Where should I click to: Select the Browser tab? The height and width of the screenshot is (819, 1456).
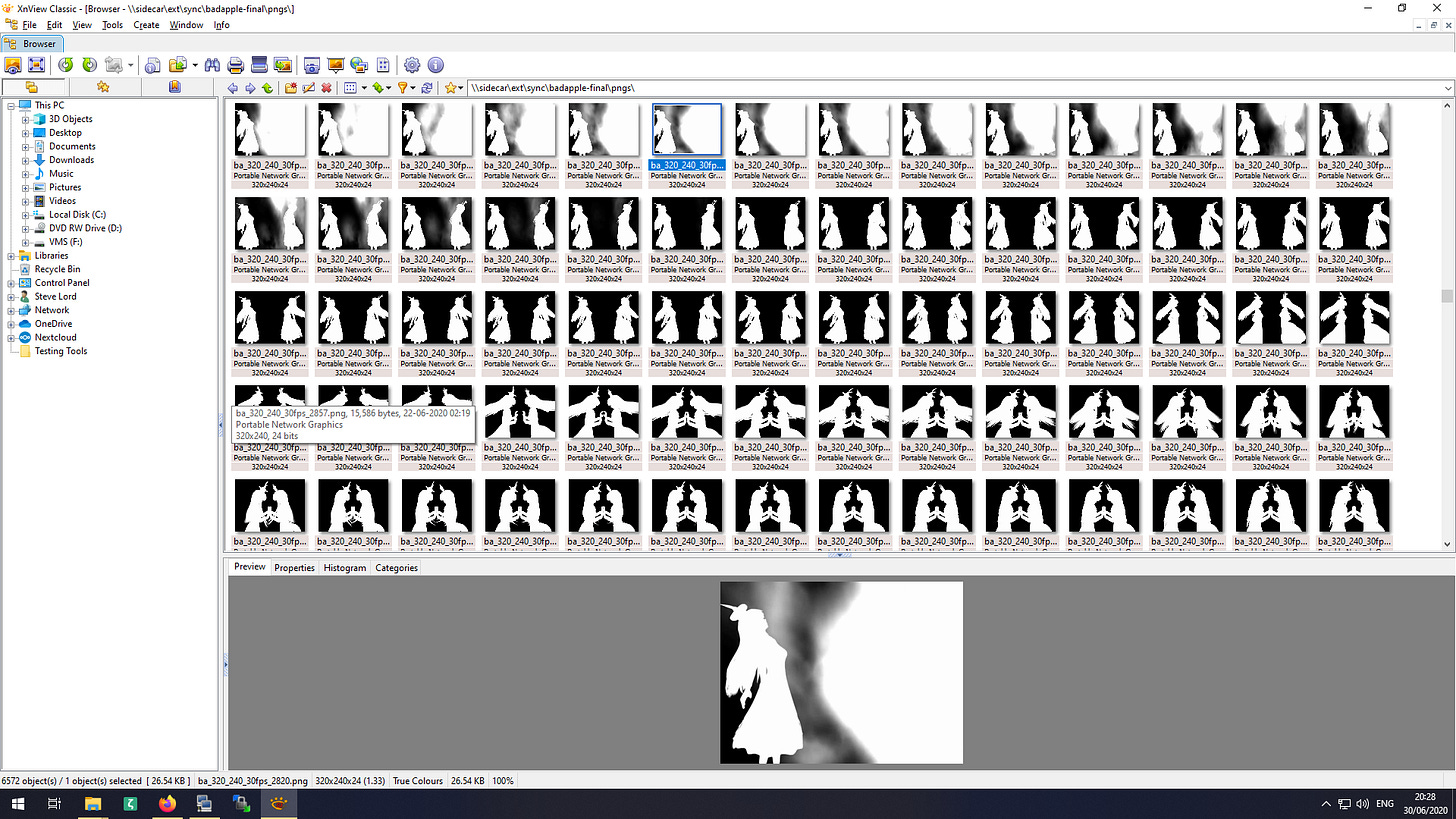point(33,44)
